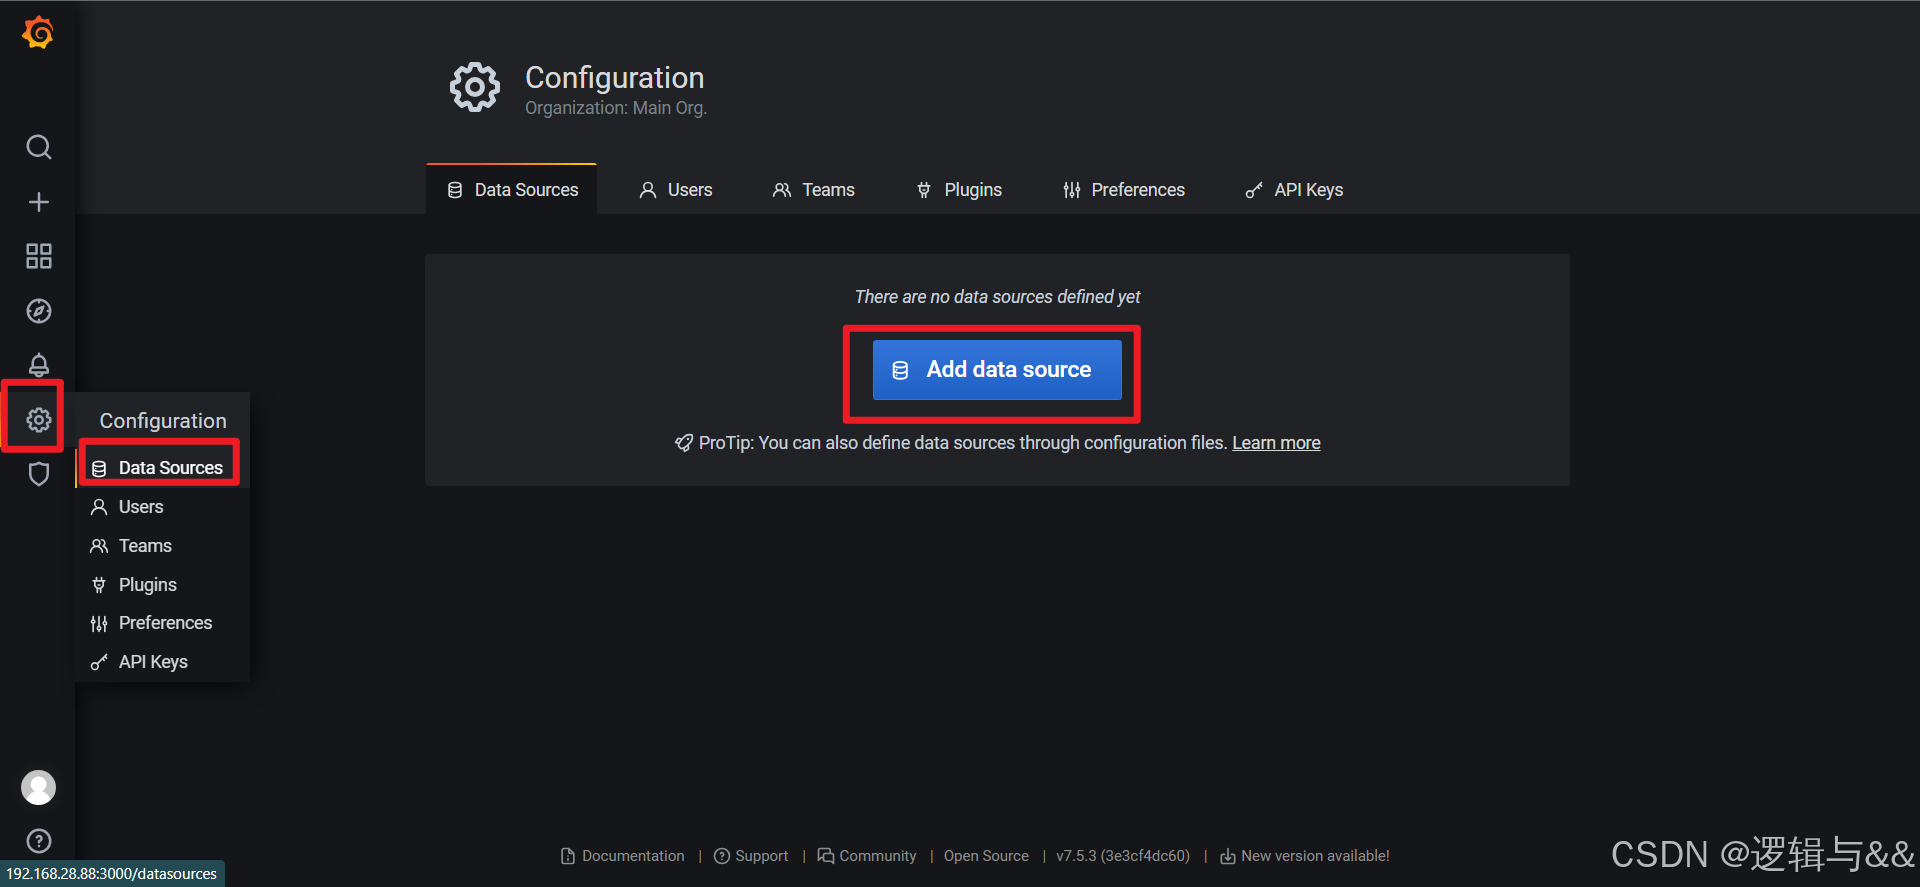Select Teams in the Configuration flyout
Viewport: 1920px width, 887px height.
click(x=162, y=546)
